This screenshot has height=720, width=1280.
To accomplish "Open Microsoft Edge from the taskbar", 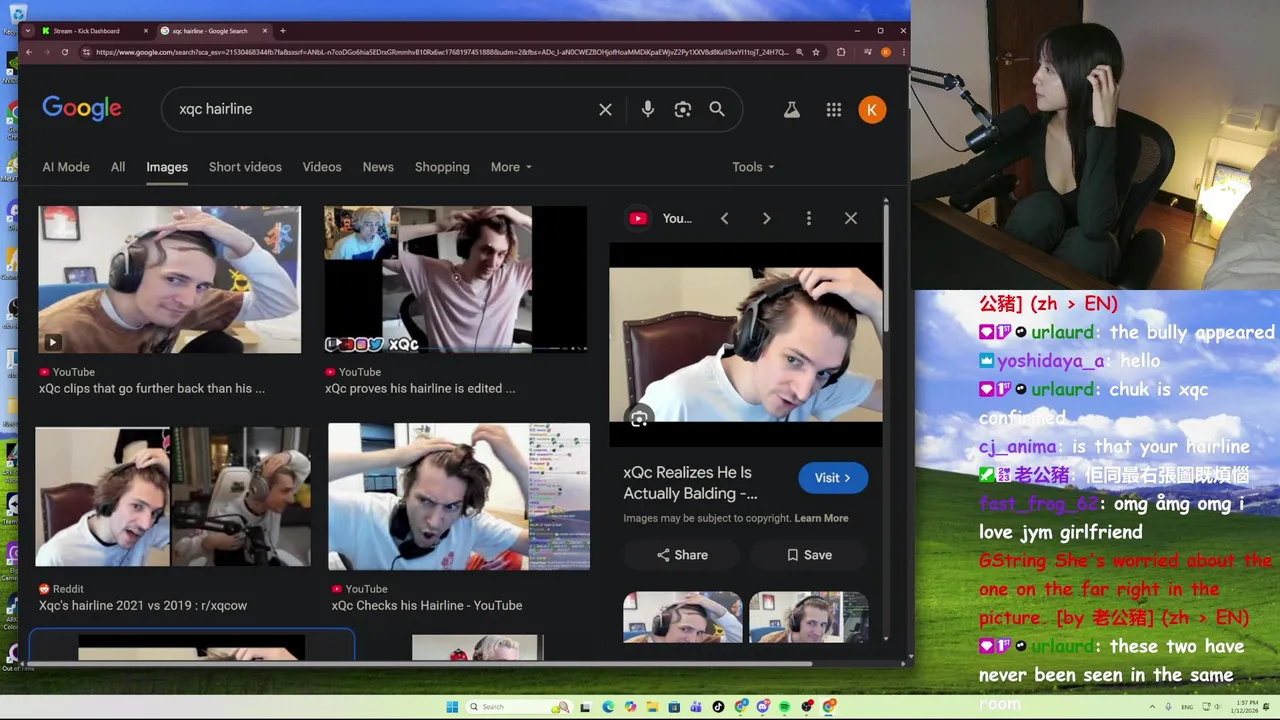I will (608, 707).
